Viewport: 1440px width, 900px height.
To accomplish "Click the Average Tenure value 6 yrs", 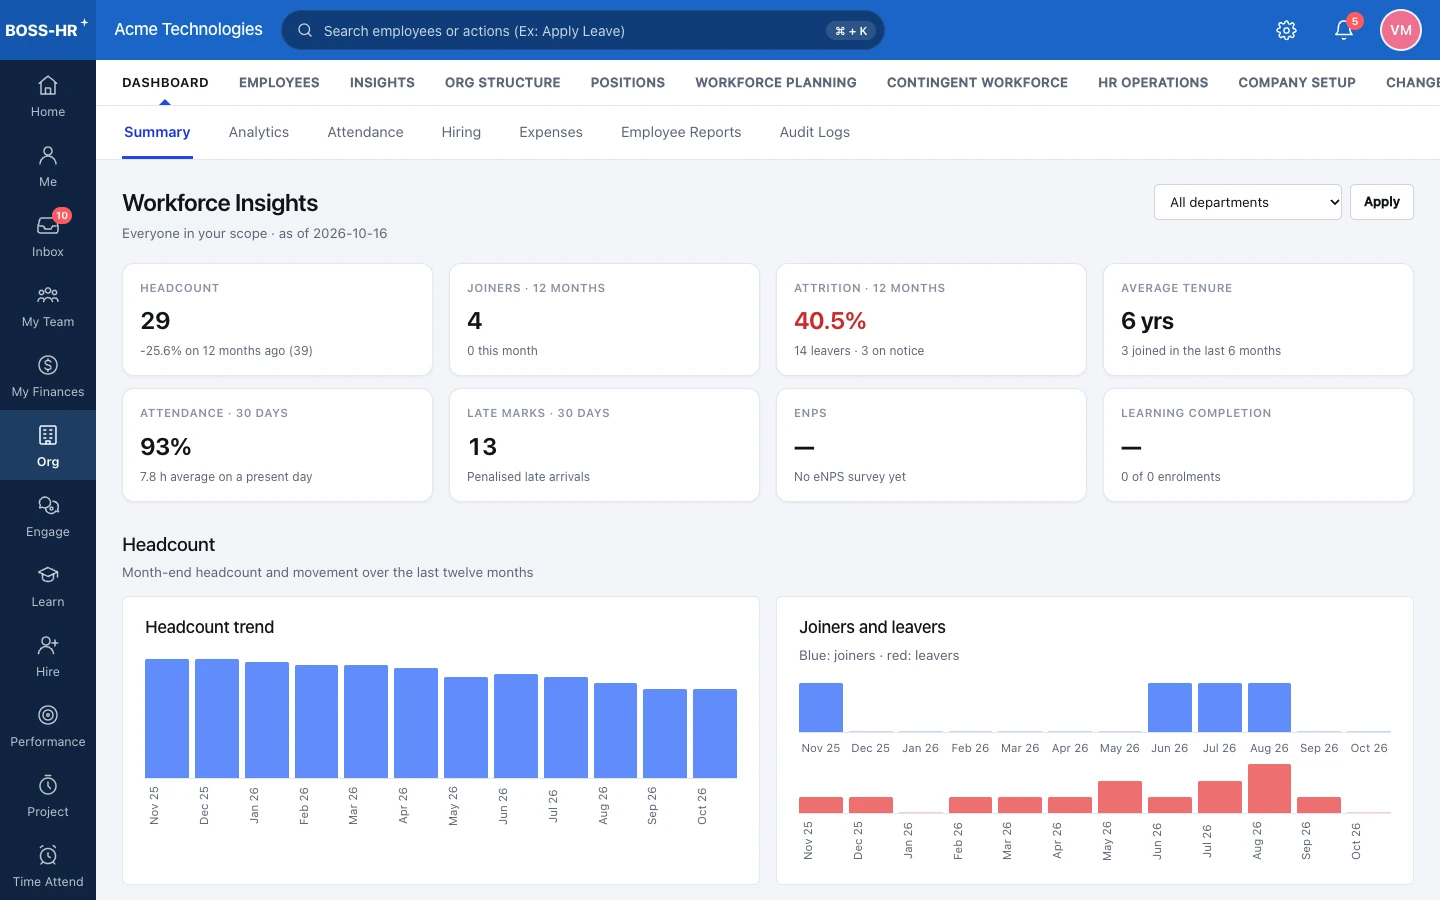I will click(x=1147, y=321).
